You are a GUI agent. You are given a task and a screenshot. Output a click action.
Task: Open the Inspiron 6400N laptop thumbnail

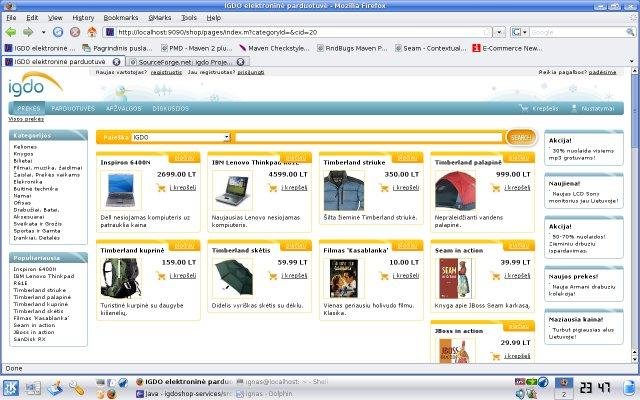(x=121, y=190)
